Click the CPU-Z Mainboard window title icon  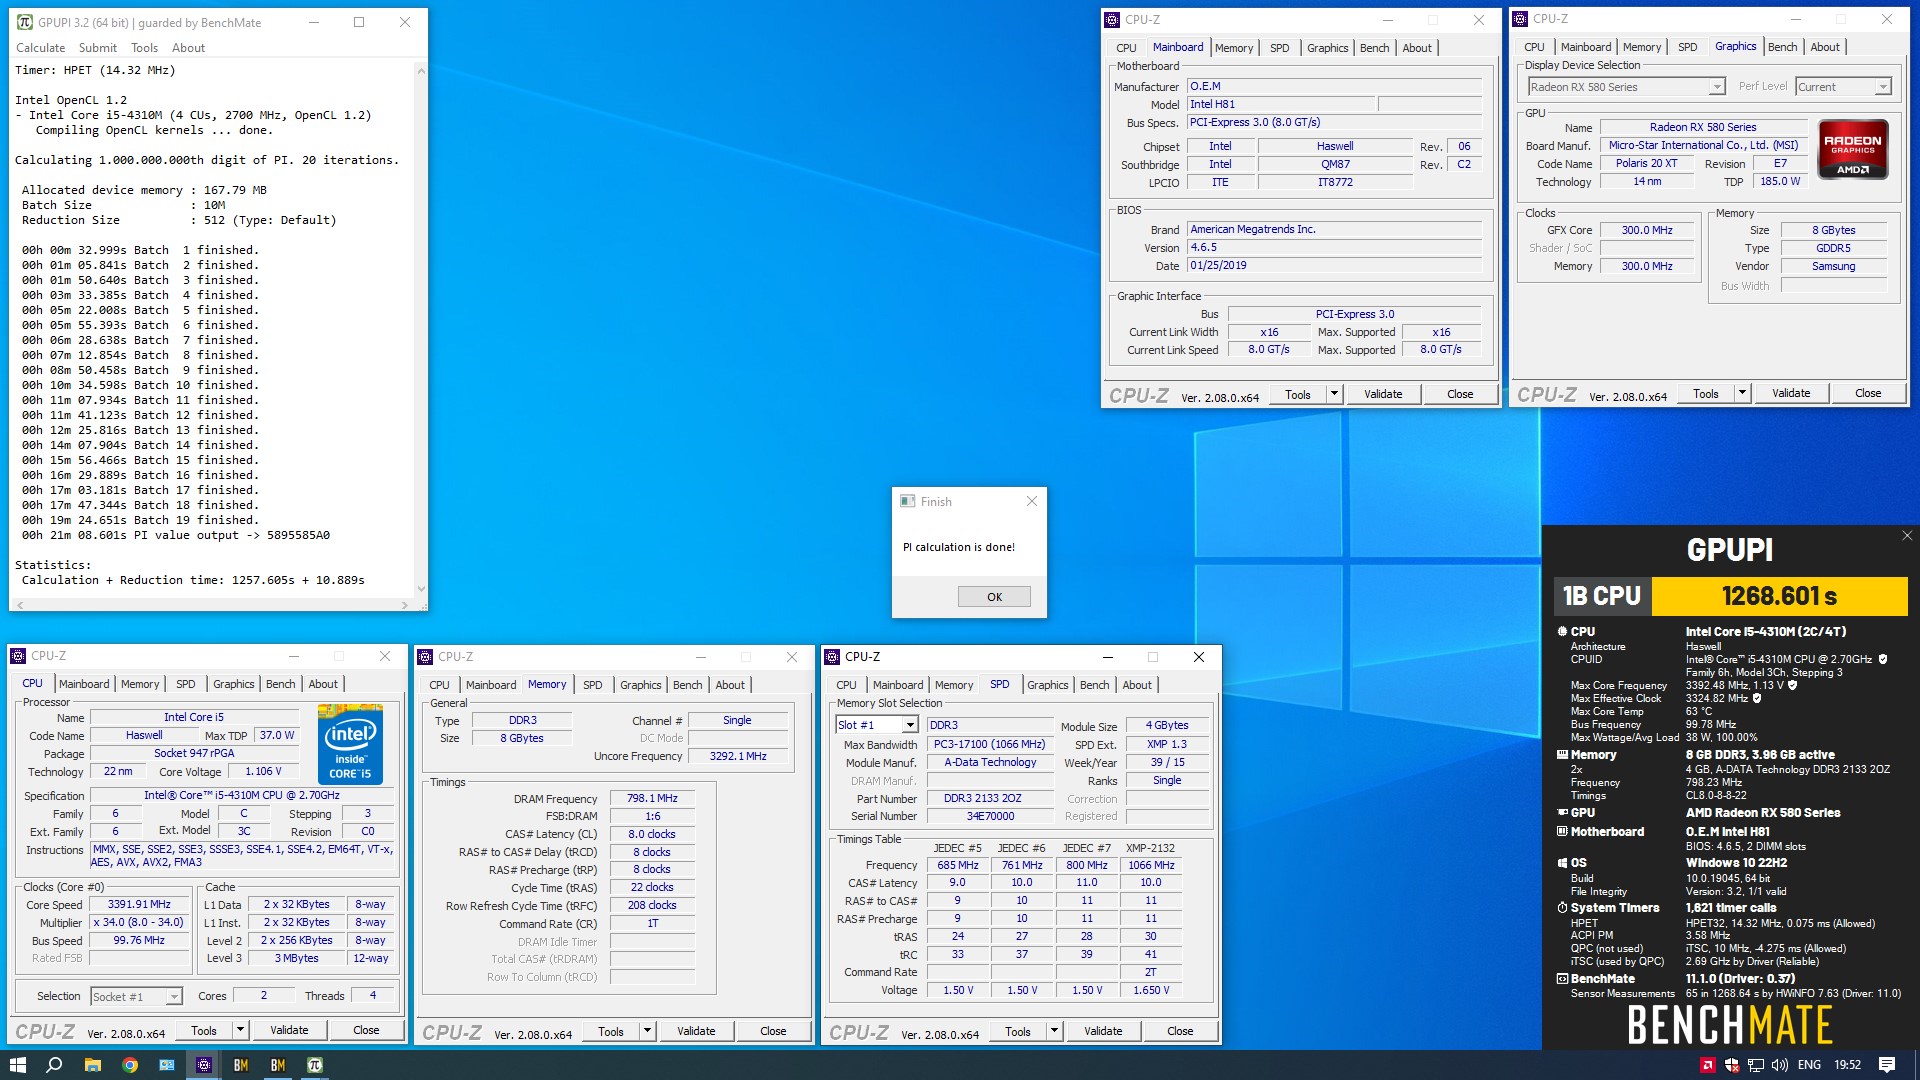click(1111, 19)
